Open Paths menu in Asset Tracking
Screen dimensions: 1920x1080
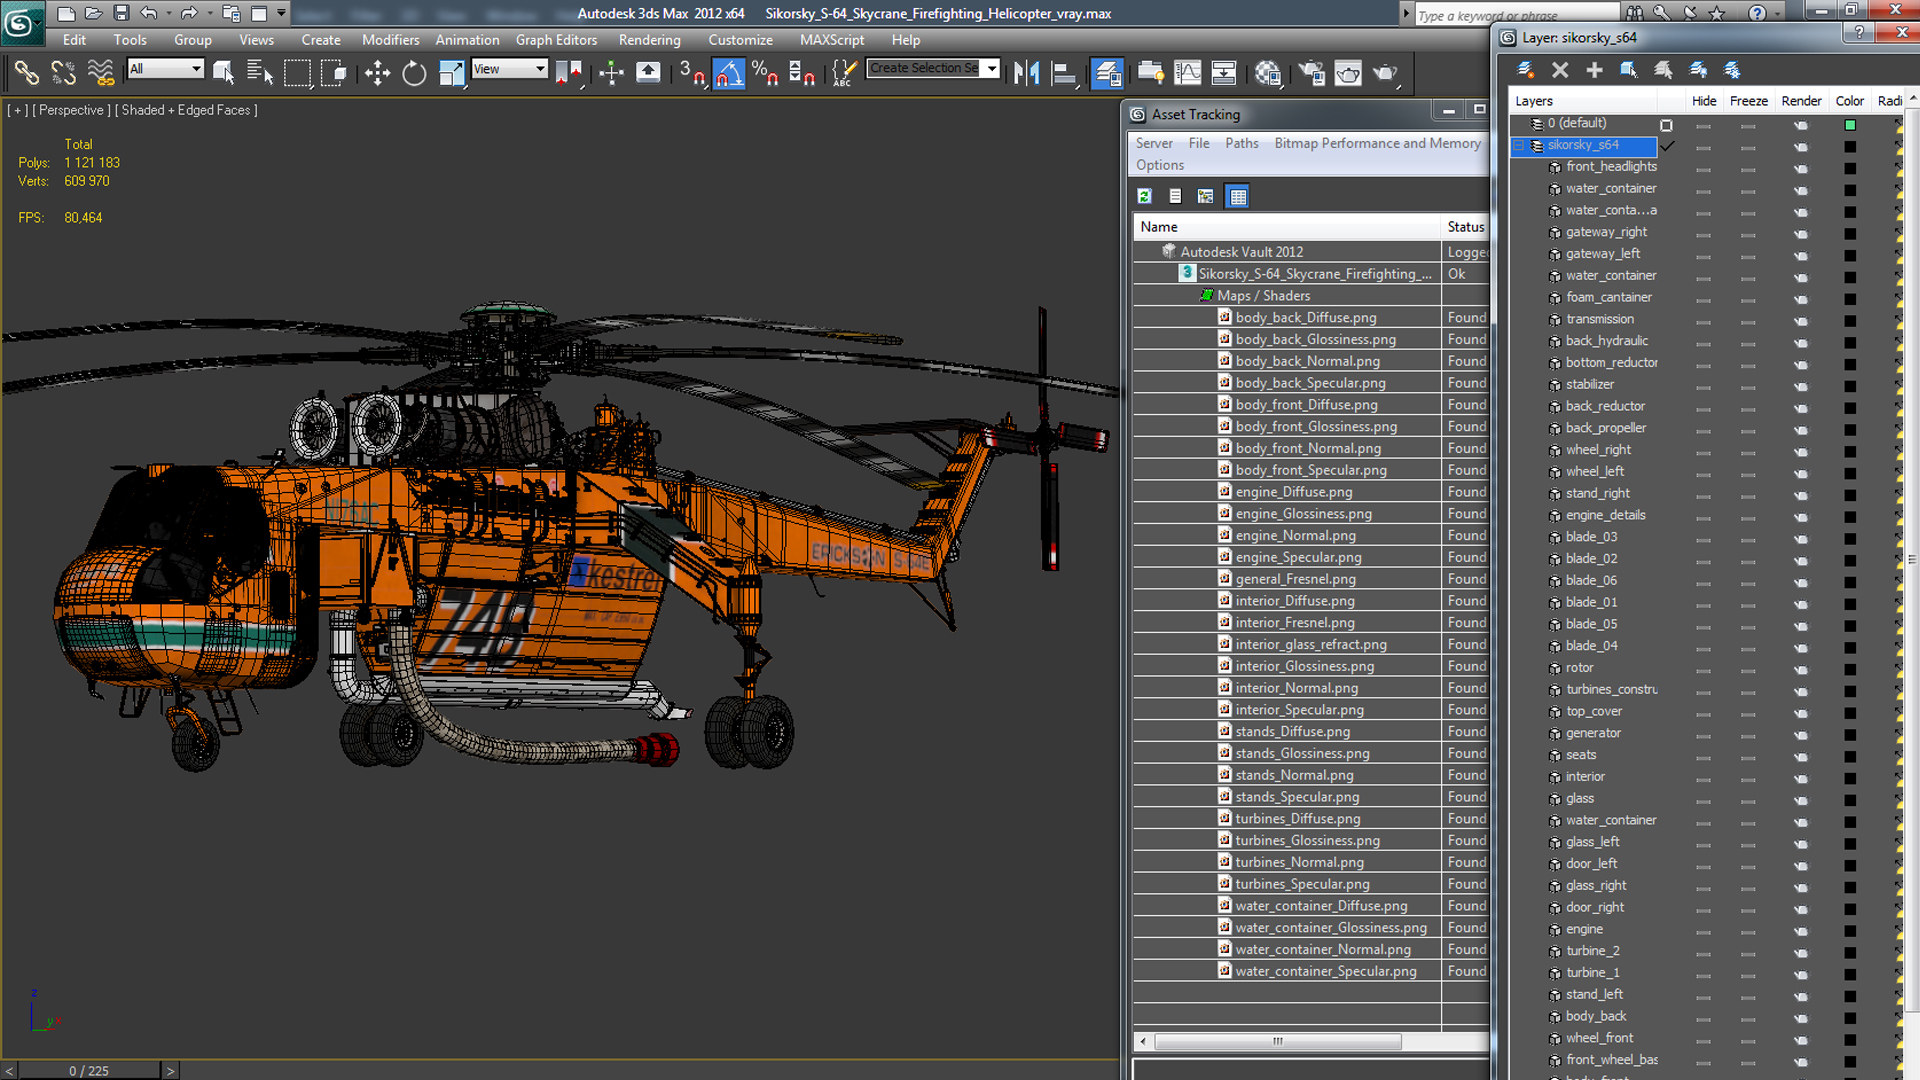[x=1241, y=143]
